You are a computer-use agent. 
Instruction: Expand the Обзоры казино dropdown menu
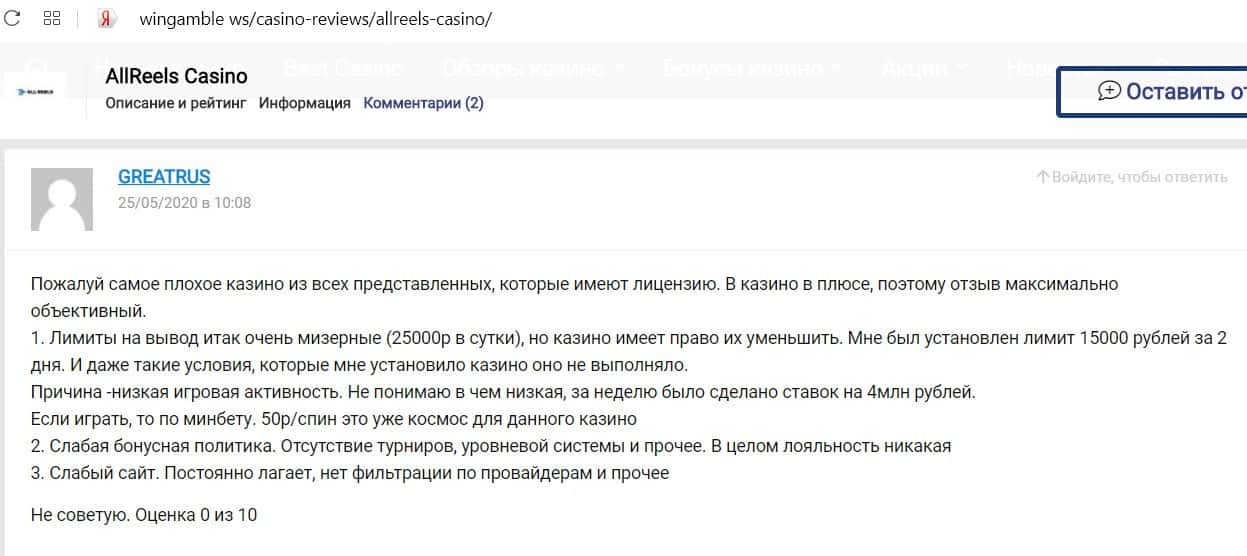pos(533,68)
